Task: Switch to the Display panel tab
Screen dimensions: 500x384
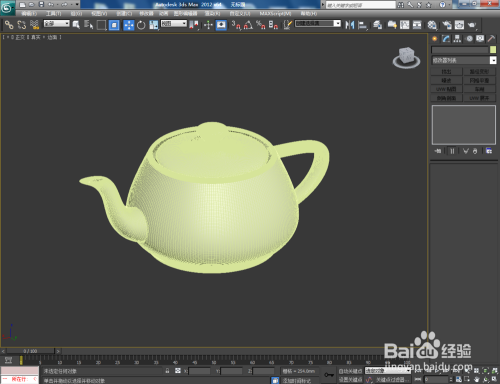Action: pyautogui.click(x=480, y=39)
